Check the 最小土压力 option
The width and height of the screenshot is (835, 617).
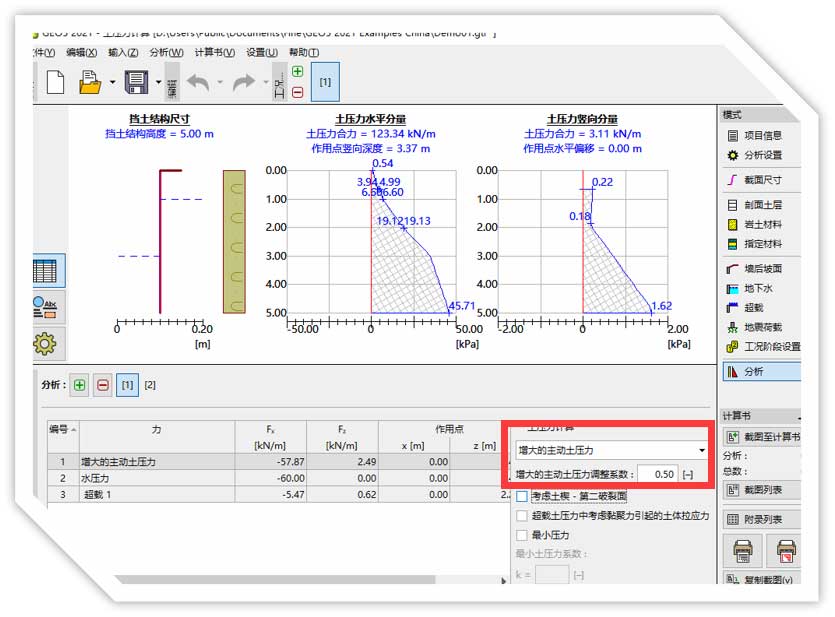pos(522,535)
